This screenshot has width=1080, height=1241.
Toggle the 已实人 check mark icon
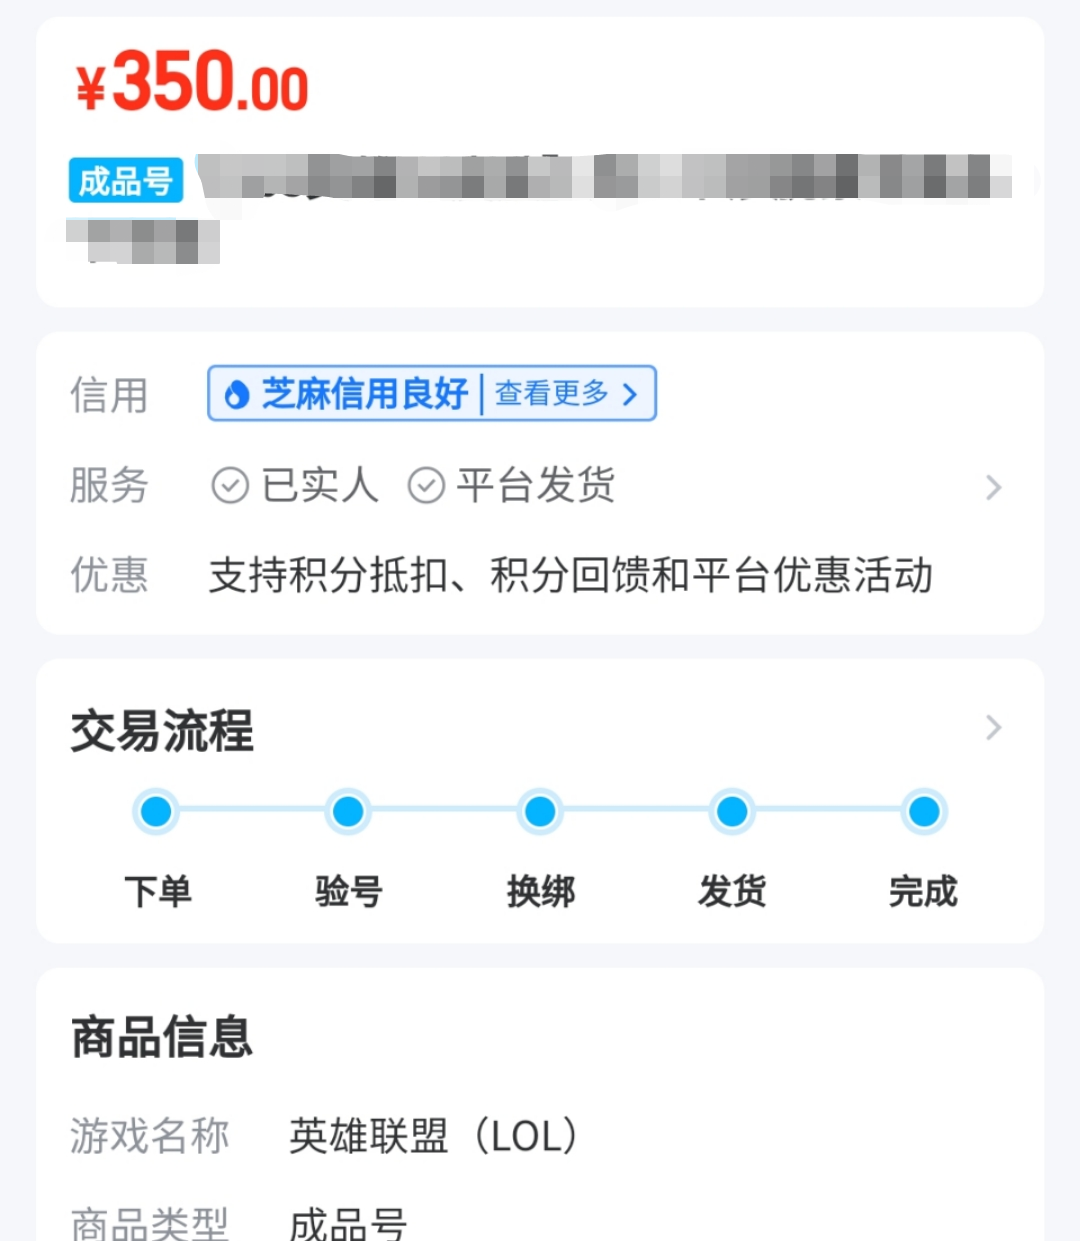(x=230, y=486)
